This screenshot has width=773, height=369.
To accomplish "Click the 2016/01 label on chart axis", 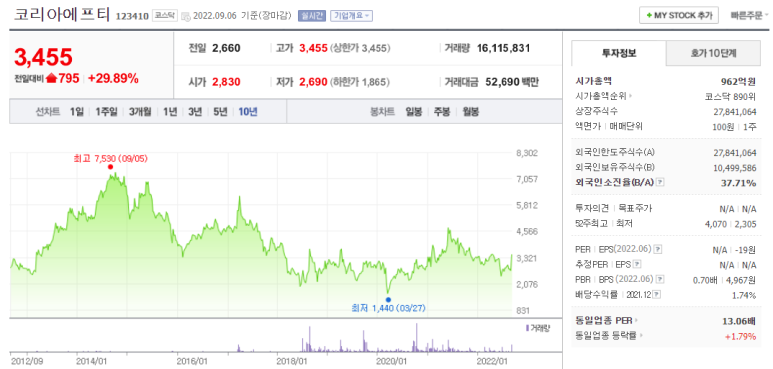I will [192, 361].
